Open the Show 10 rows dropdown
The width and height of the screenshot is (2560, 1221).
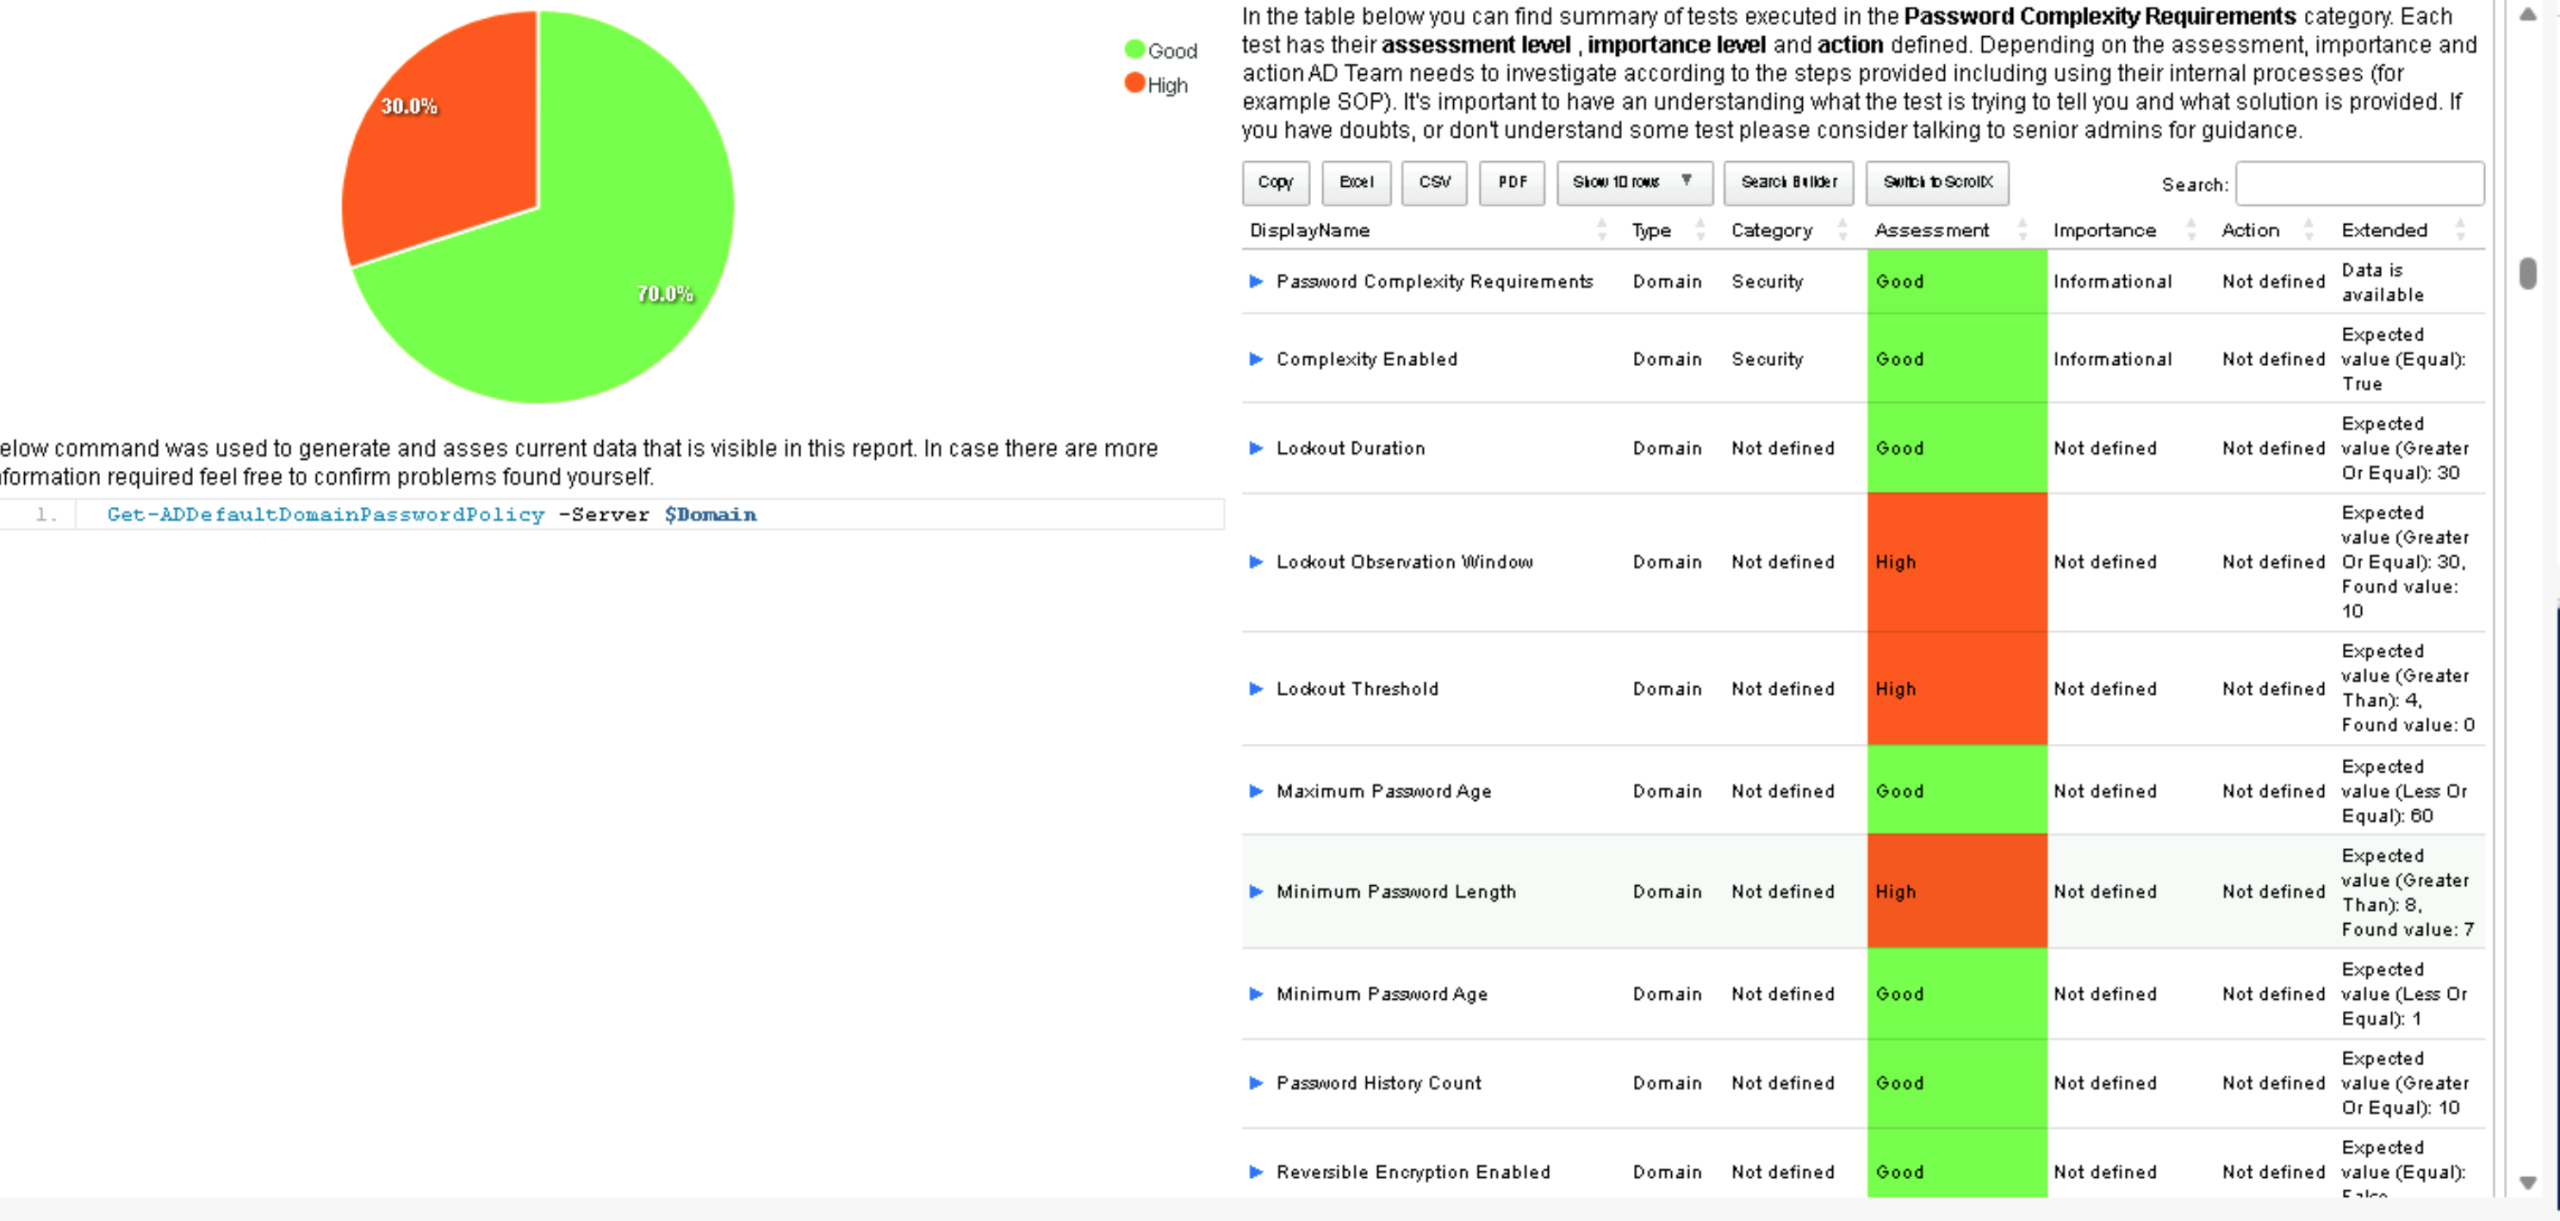[1633, 182]
